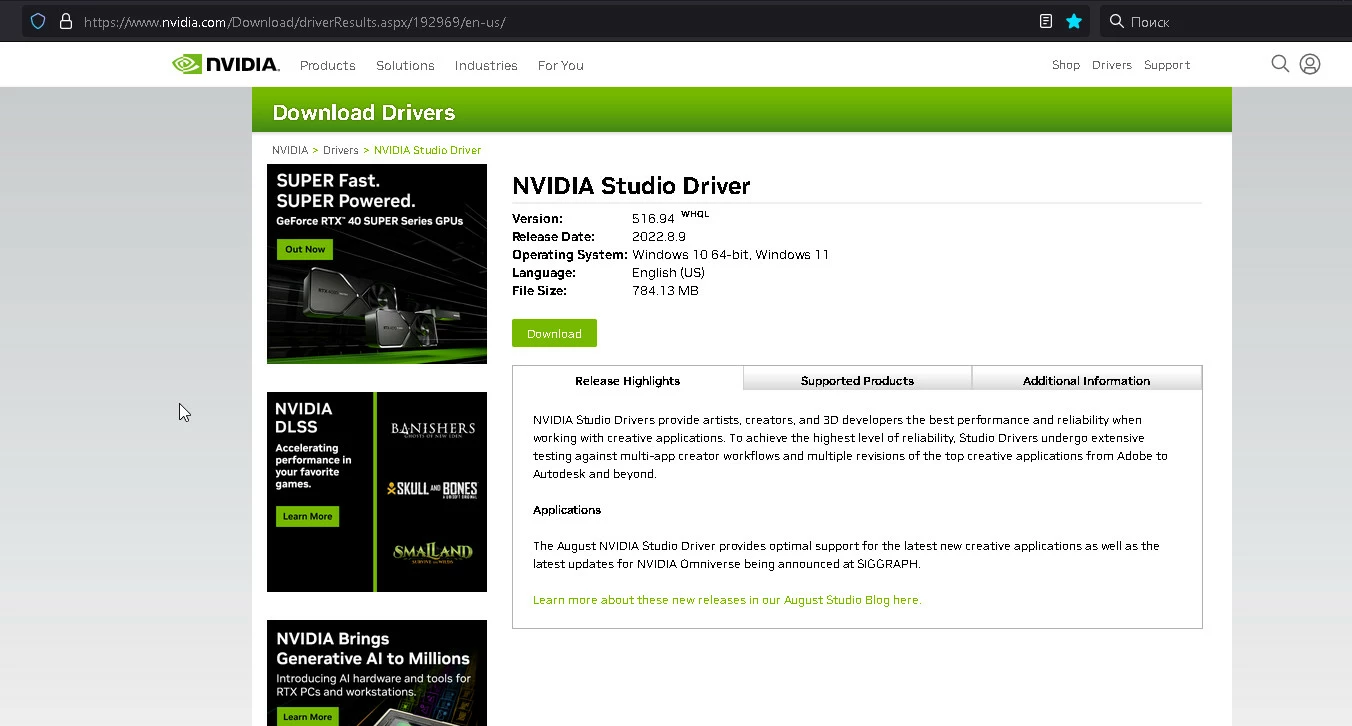Switch to the Supported Products tab
1352x726 pixels.
[857, 380]
